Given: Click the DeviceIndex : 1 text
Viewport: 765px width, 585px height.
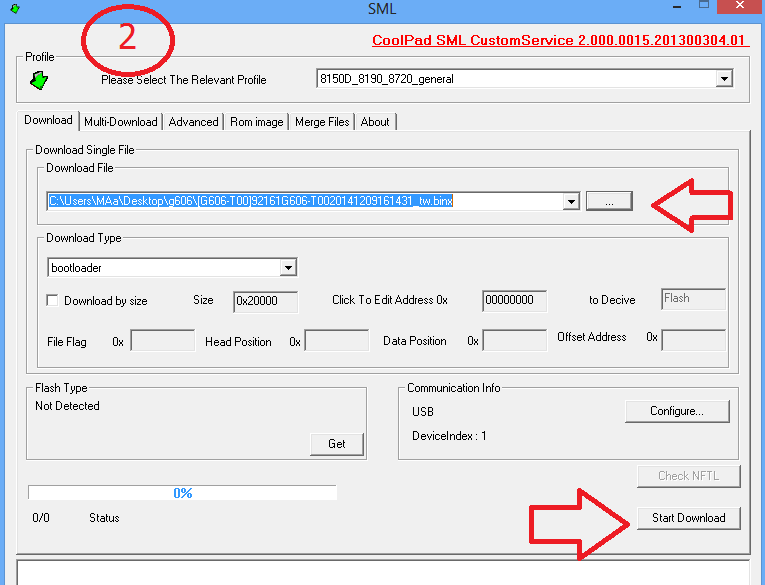Looking at the screenshot, I should 449,436.
